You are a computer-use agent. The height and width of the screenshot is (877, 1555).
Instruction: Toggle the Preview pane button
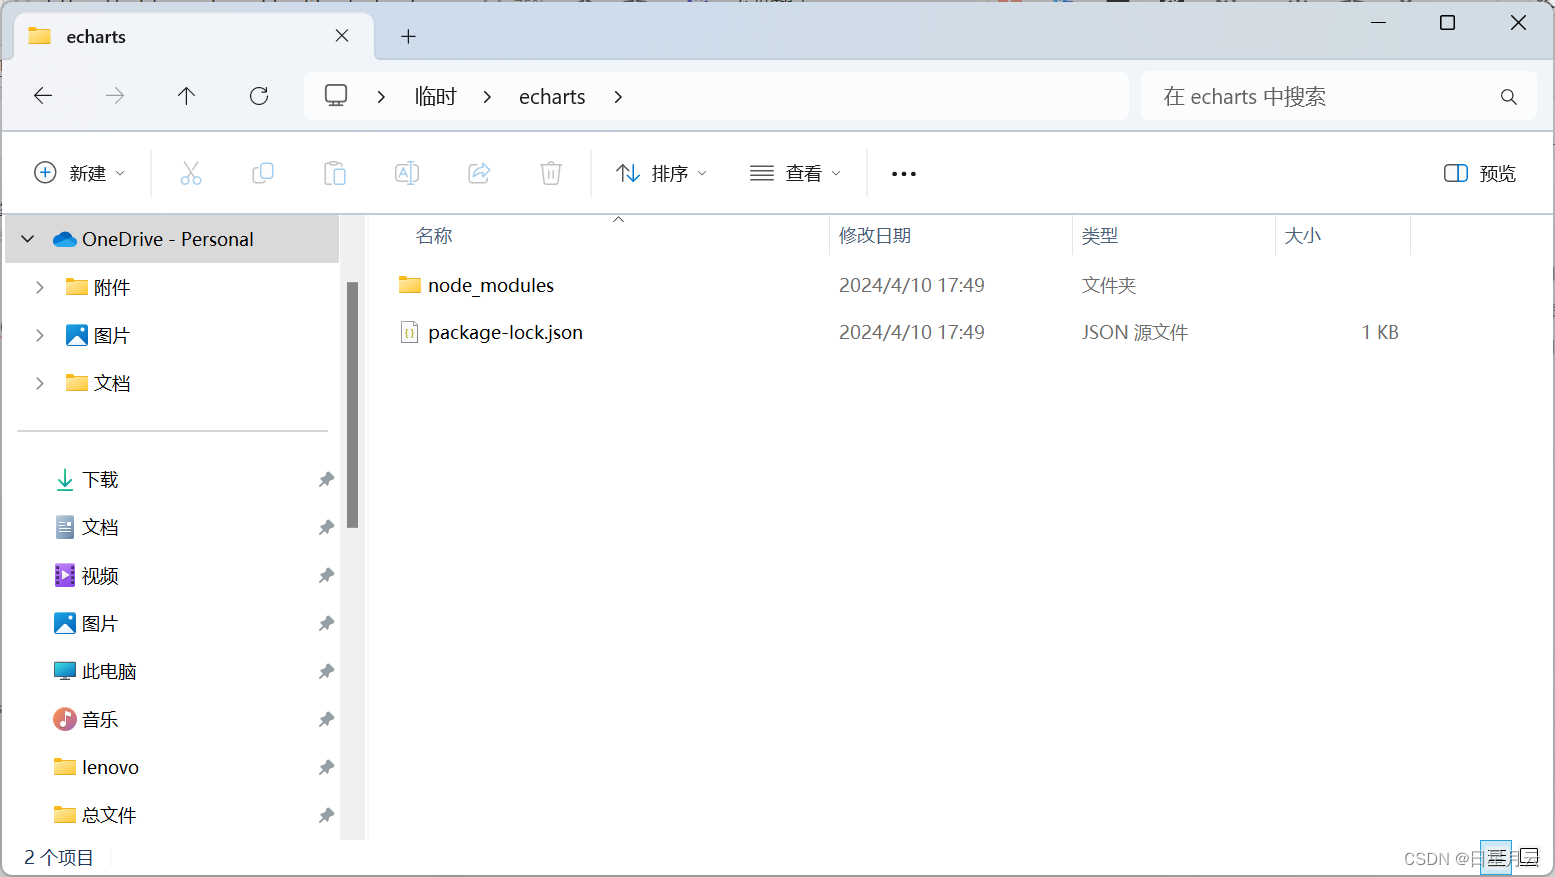click(x=1480, y=173)
